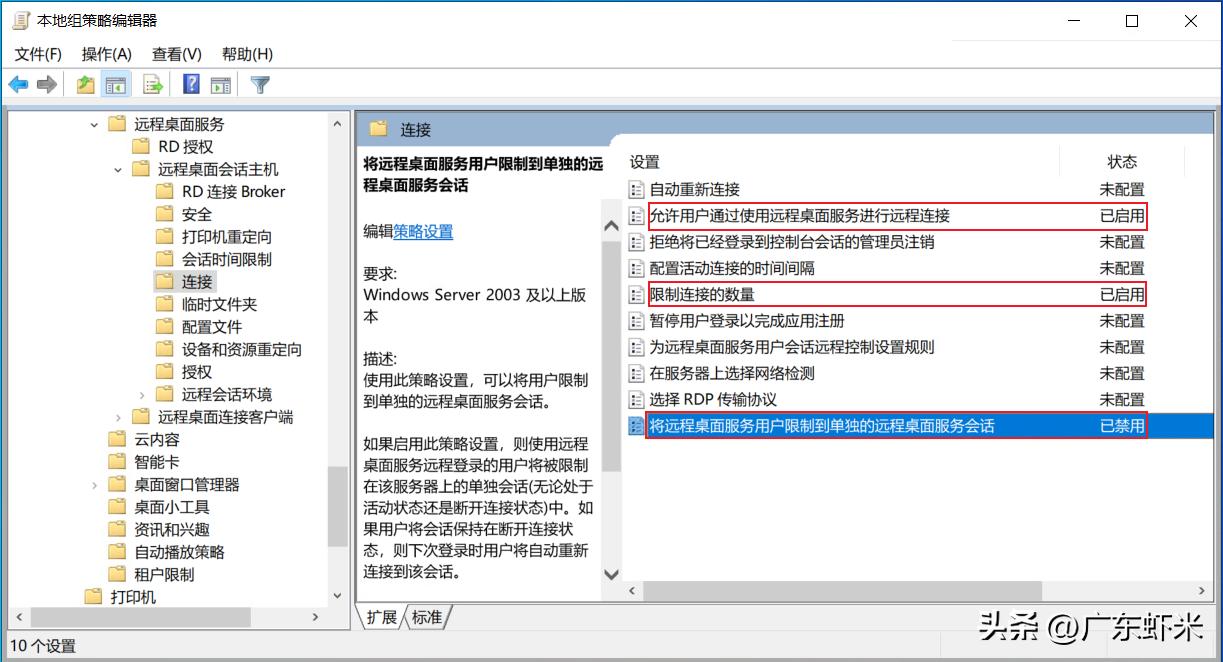The width and height of the screenshot is (1223, 662).
Task: Click the Up One Level folder icon
Action: pos(85,84)
